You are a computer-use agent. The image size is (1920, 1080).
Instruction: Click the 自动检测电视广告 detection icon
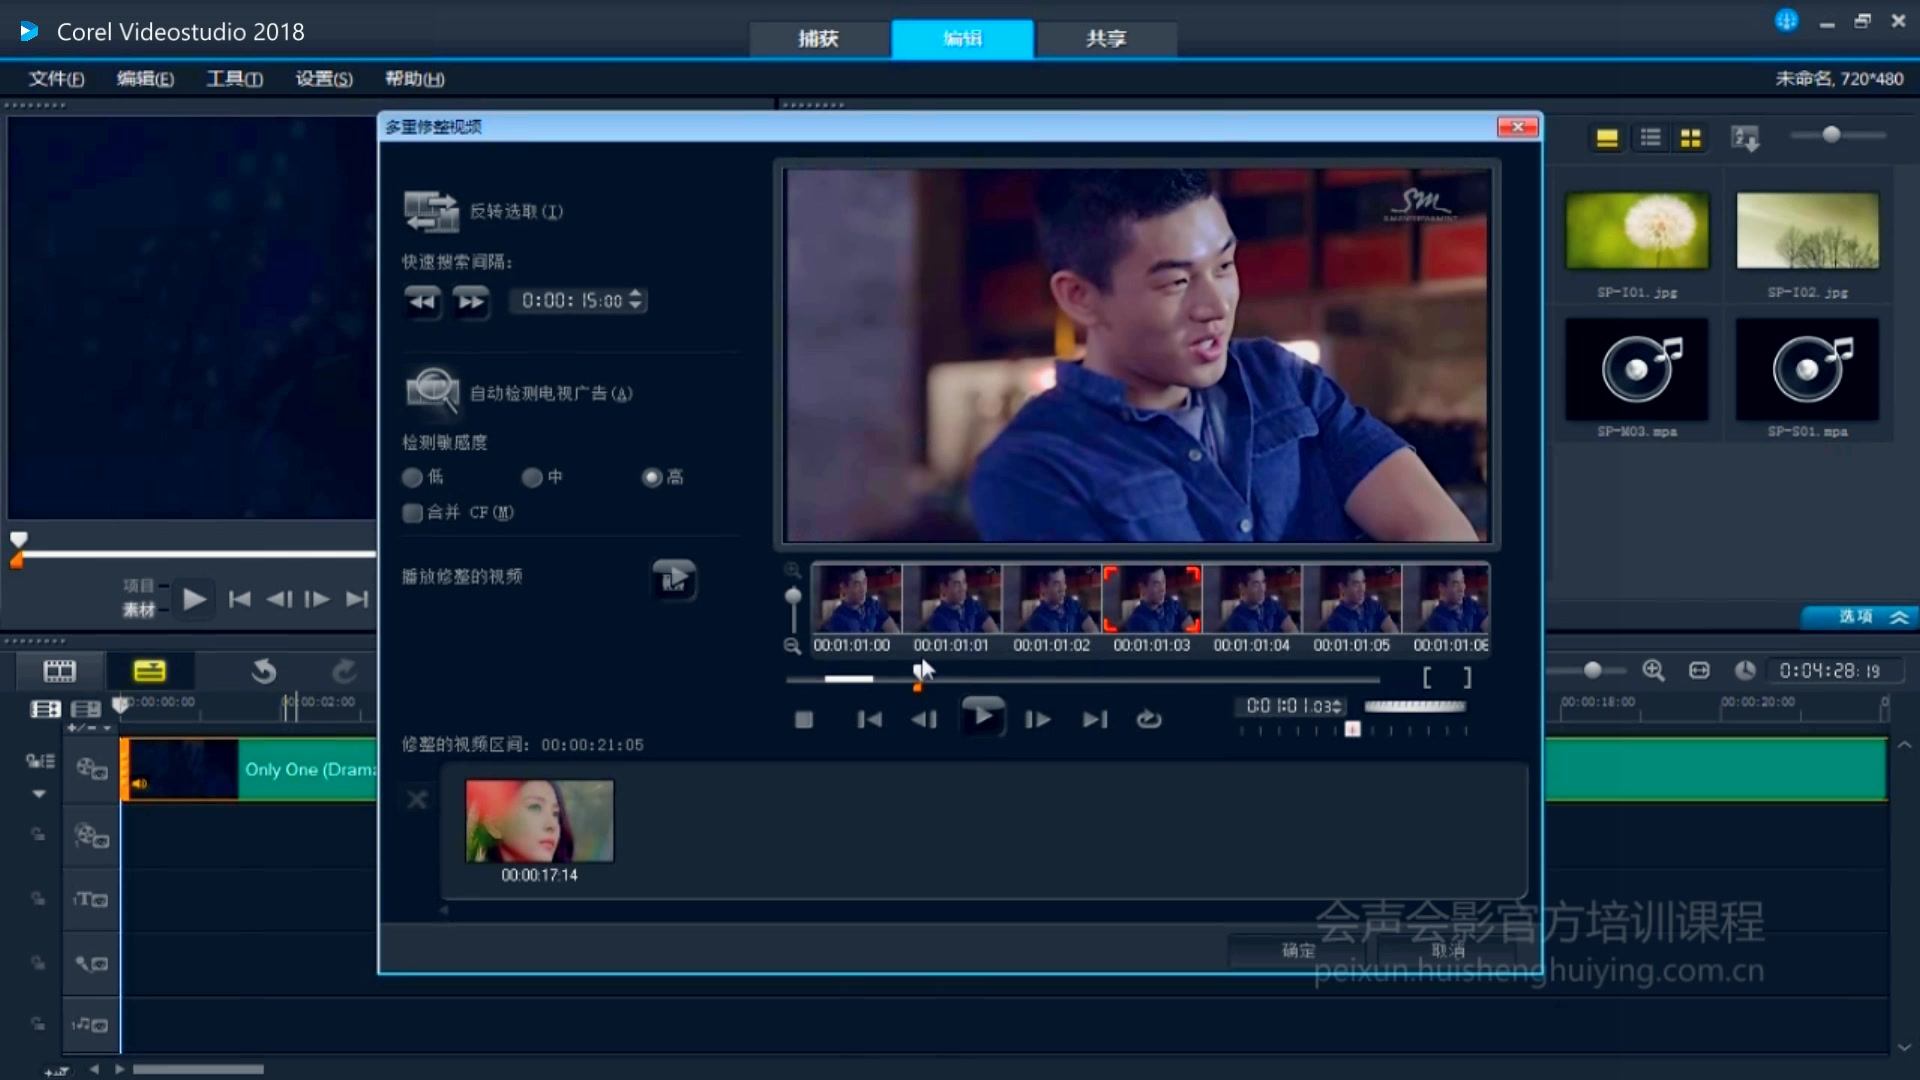431,390
